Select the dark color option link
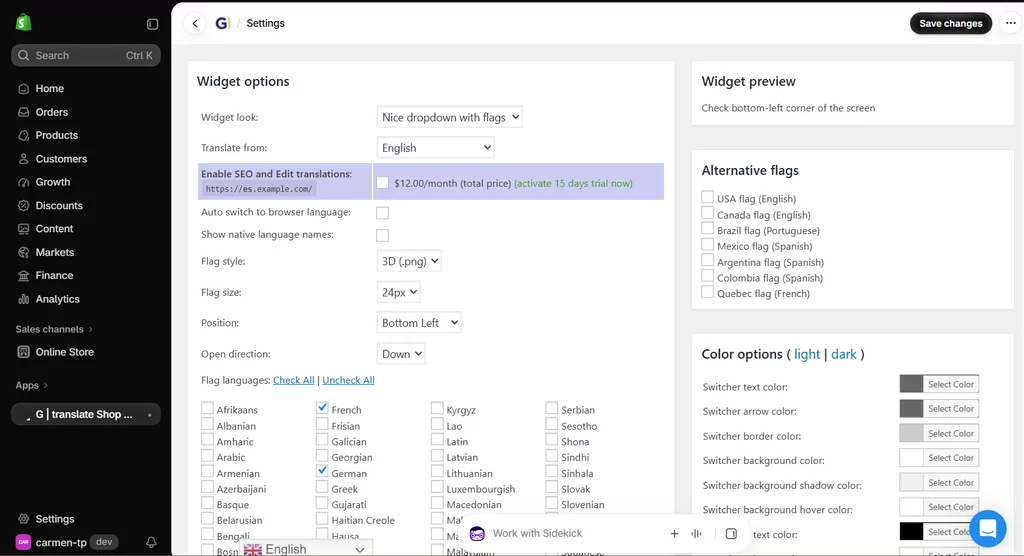 pos(843,354)
